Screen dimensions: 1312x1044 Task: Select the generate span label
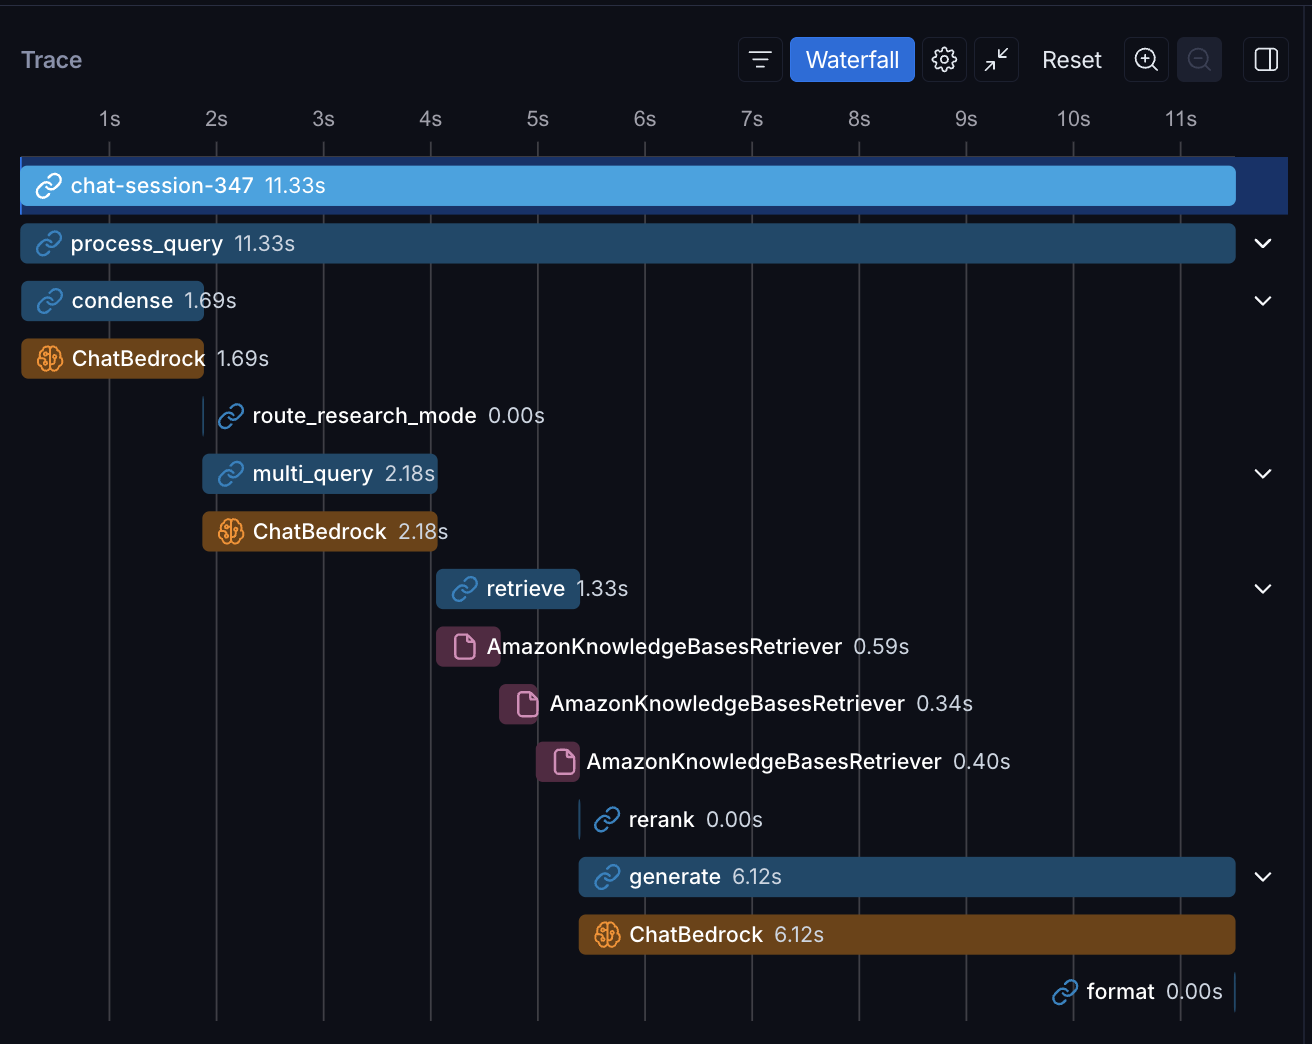675,877
